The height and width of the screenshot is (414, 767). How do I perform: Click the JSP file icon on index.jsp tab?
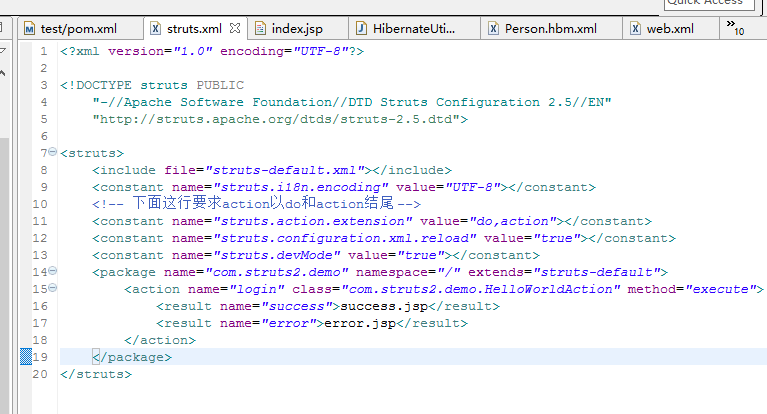pyautogui.click(x=260, y=29)
